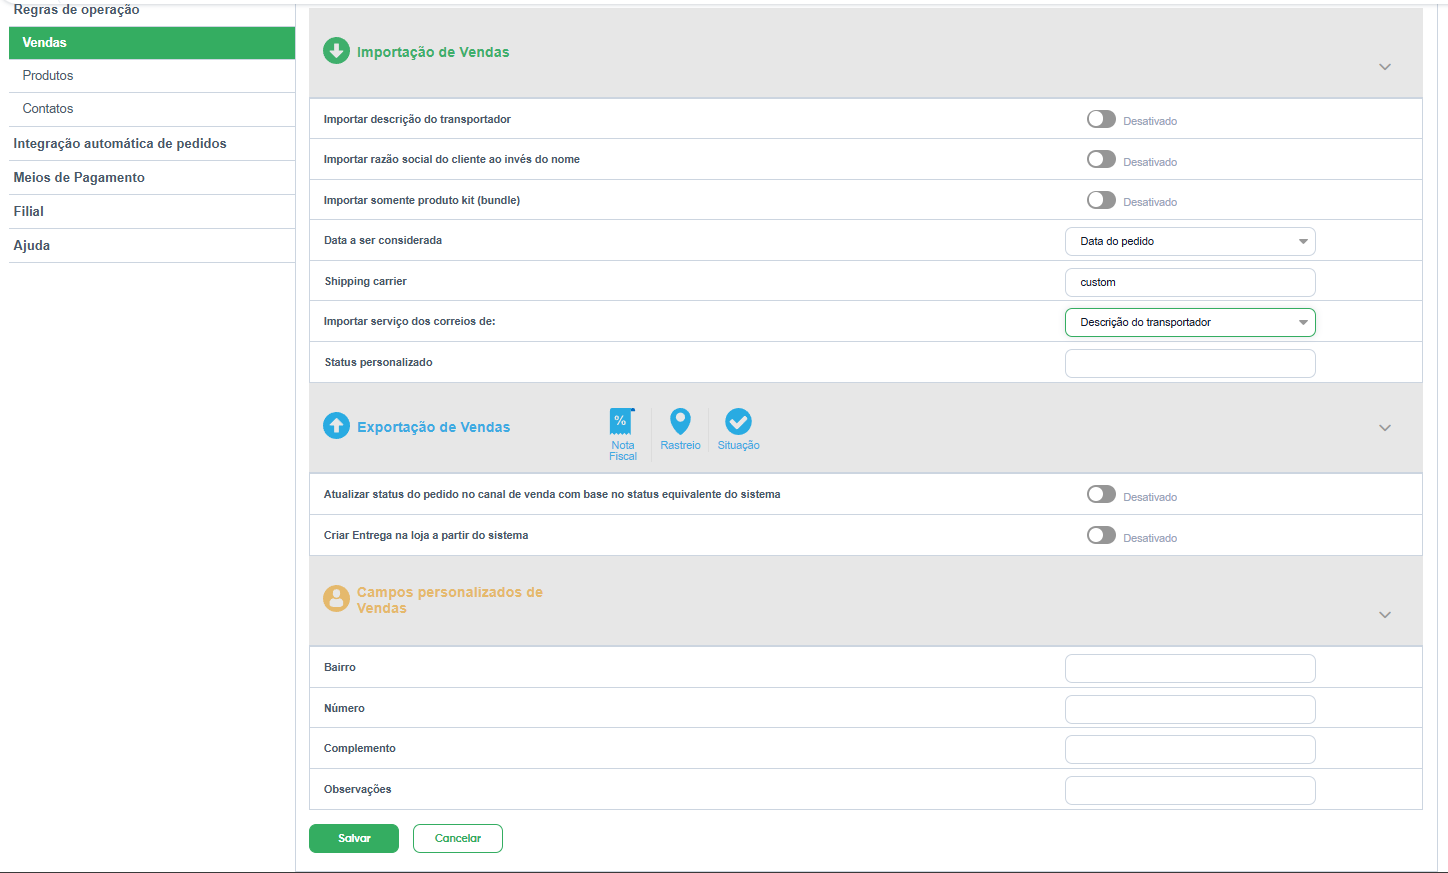Open Importar serviço dos correios dropdown
The width and height of the screenshot is (1448, 873).
pyautogui.click(x=1189, y=323)
